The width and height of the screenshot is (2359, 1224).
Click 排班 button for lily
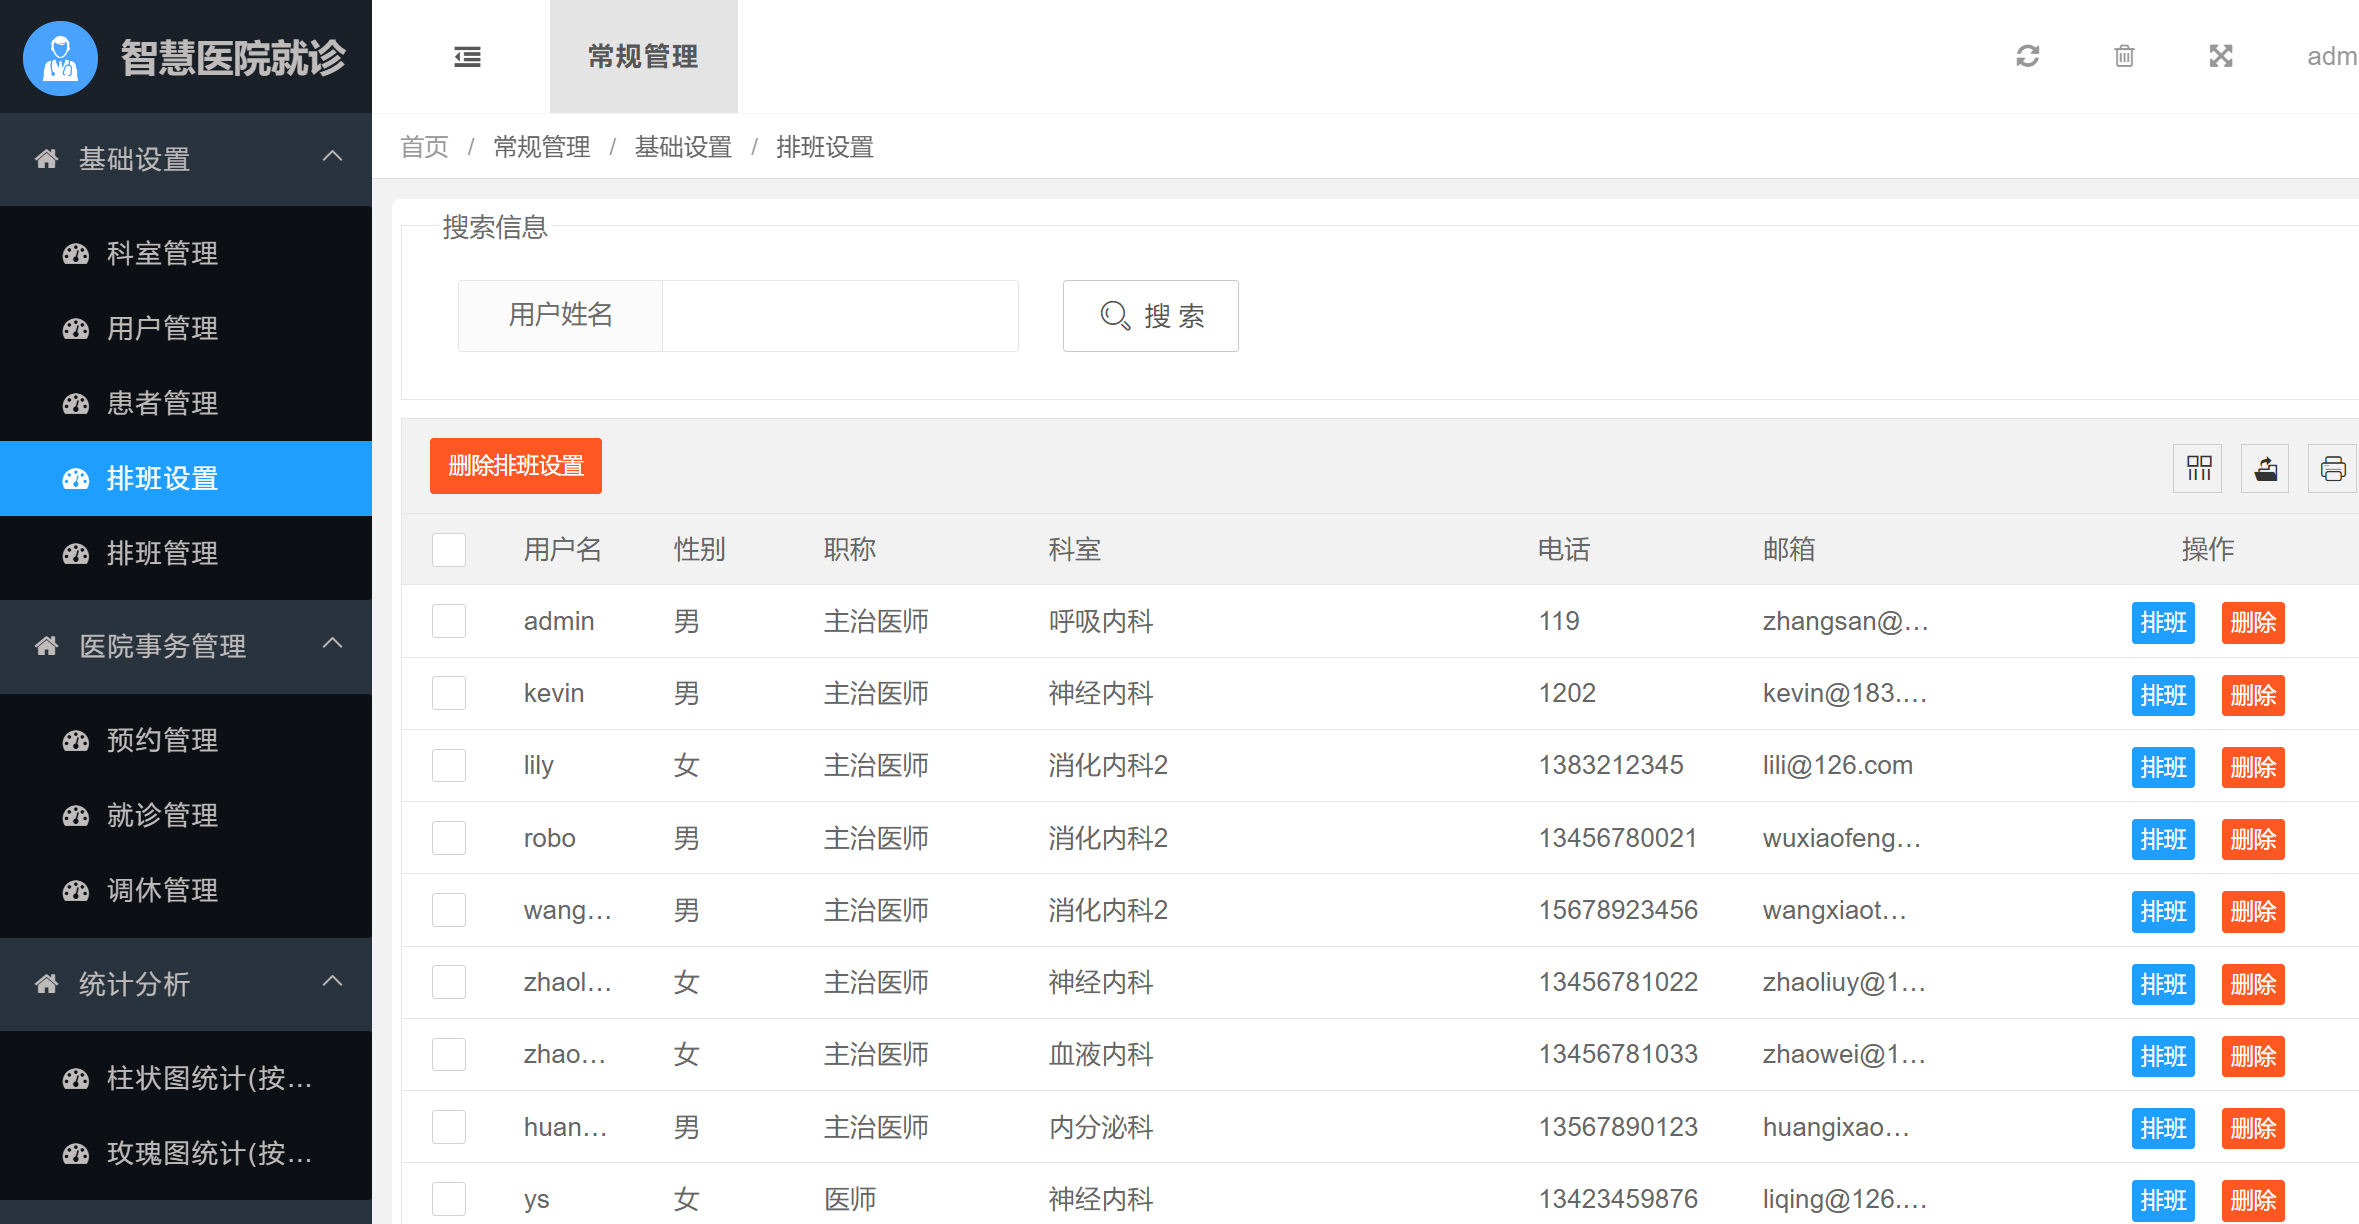click(x=2163, y=767)
